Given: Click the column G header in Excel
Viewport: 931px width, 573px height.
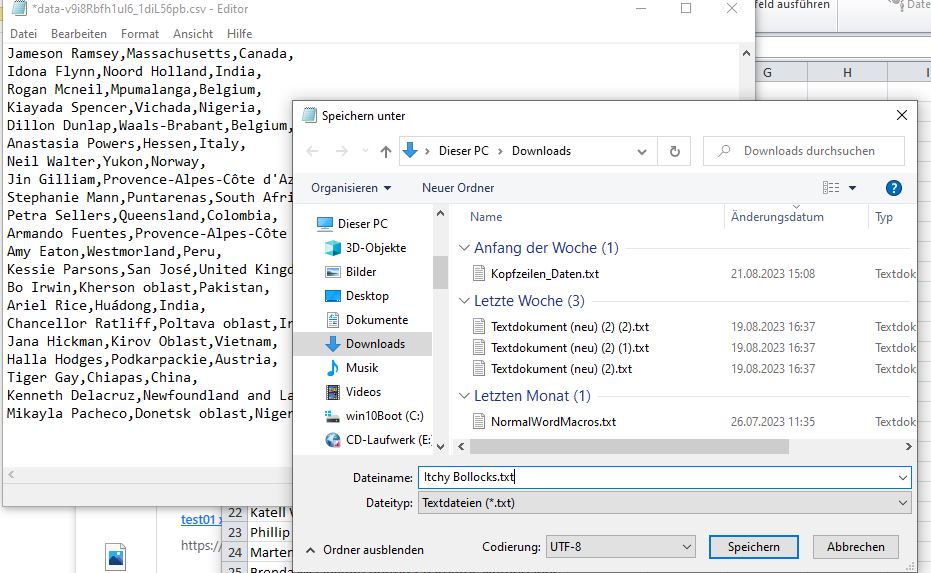Looking at the screenshot, I should (767, 72).
